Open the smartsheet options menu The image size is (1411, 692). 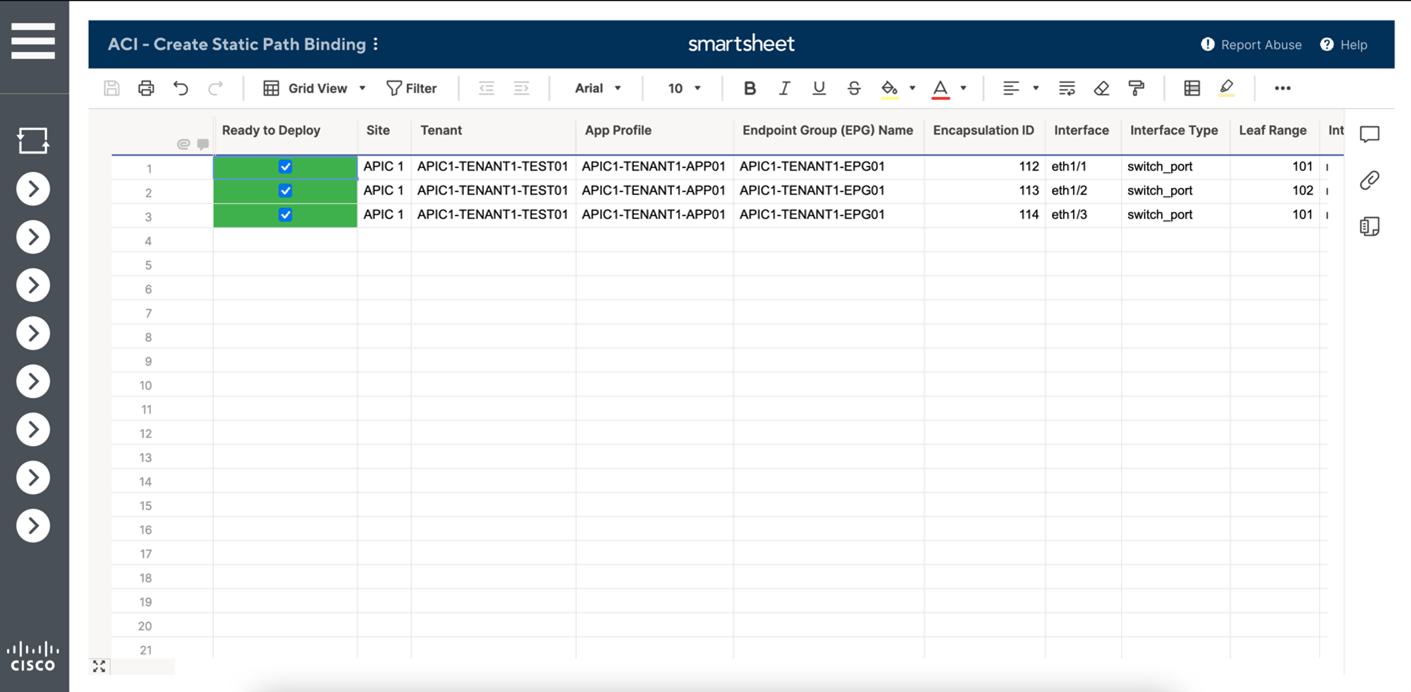(374, 45)
